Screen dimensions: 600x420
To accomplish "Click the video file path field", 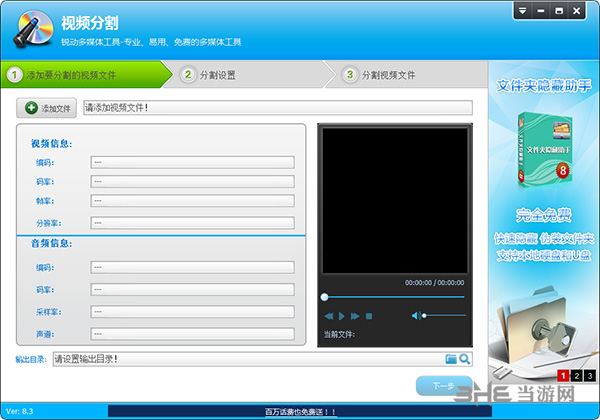I will click(x=278, y=107).
